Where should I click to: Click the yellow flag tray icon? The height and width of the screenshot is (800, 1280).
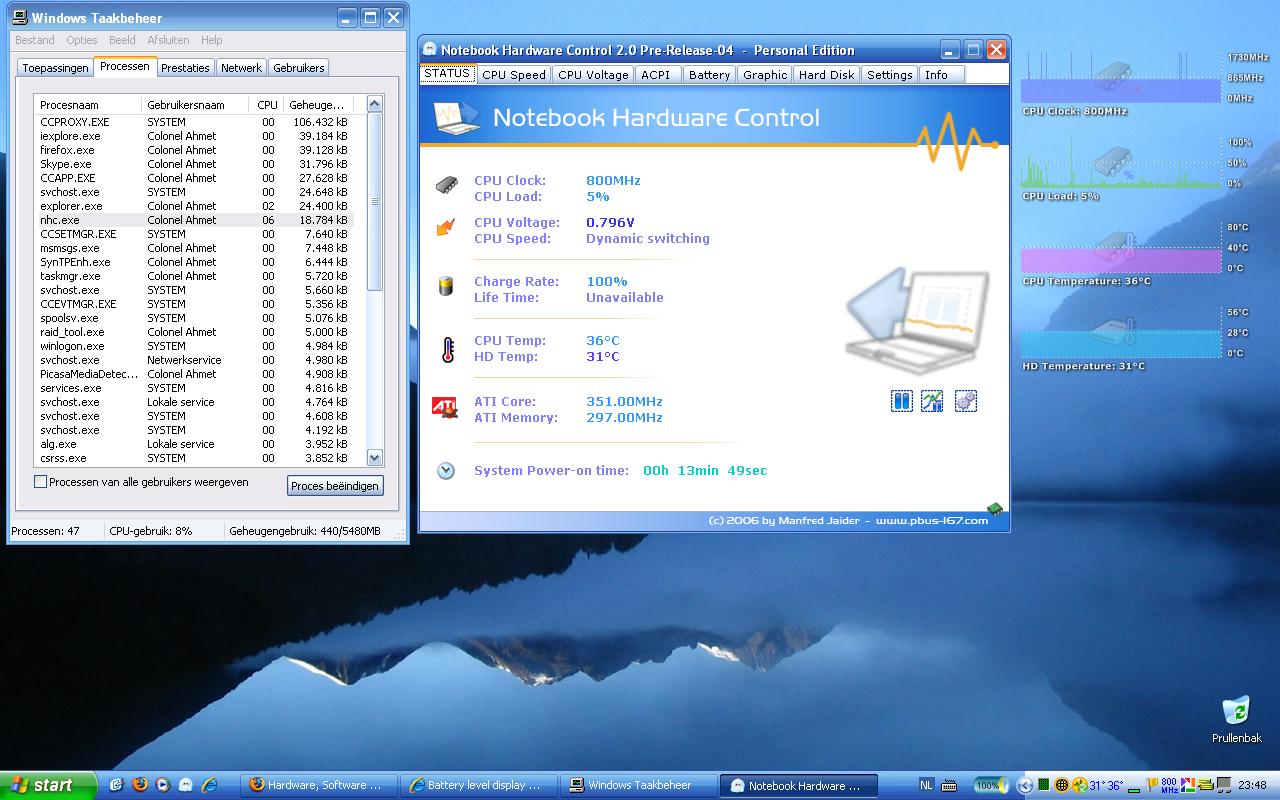pyautogui.click(x=1152, y=785)
